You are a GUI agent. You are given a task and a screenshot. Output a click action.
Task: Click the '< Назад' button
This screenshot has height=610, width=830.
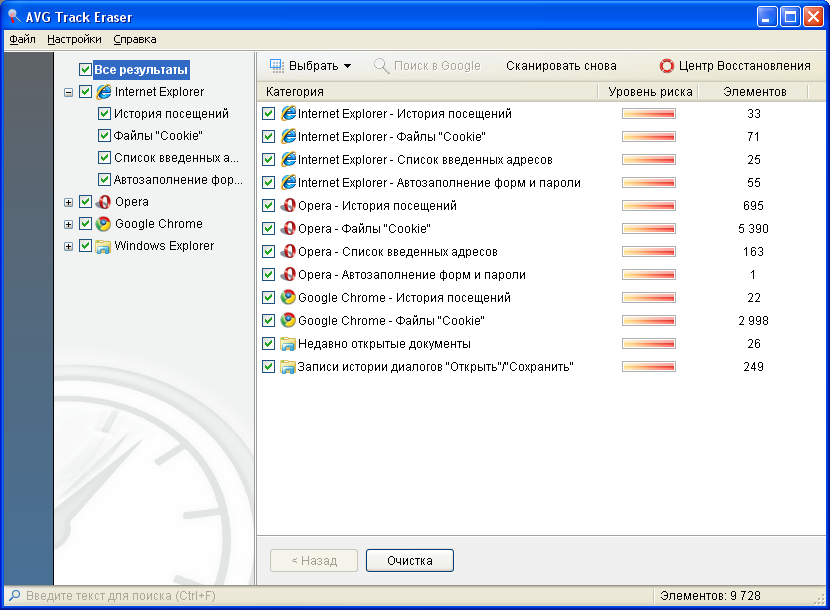click(314, 561)
